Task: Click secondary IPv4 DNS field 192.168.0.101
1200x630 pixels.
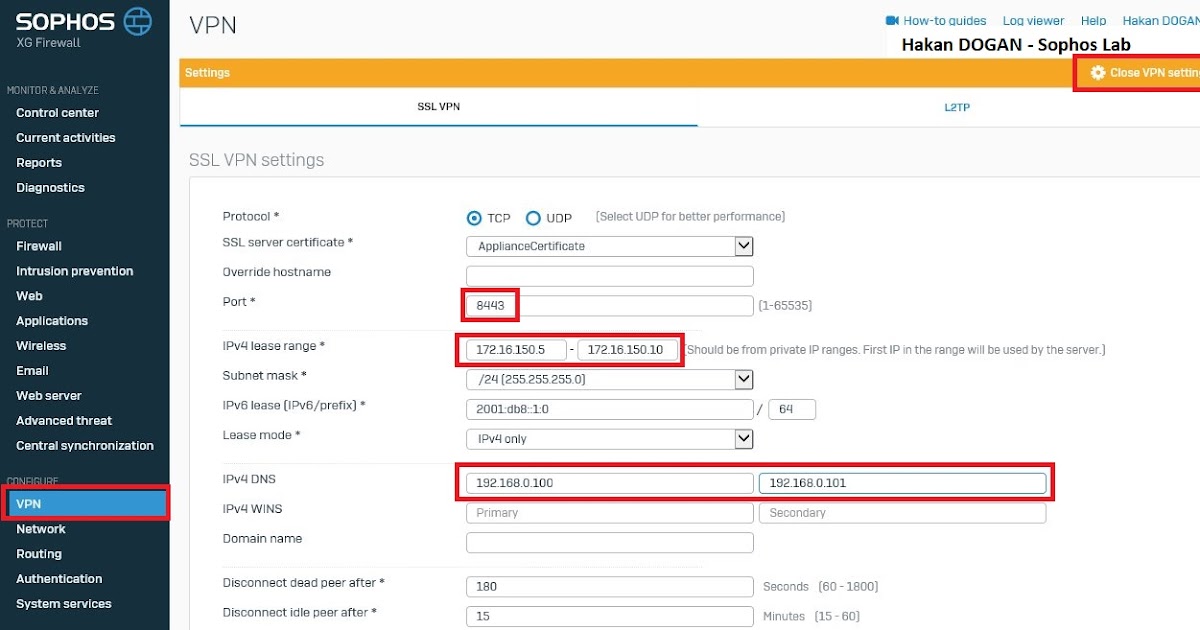Action: pos(902,483)
